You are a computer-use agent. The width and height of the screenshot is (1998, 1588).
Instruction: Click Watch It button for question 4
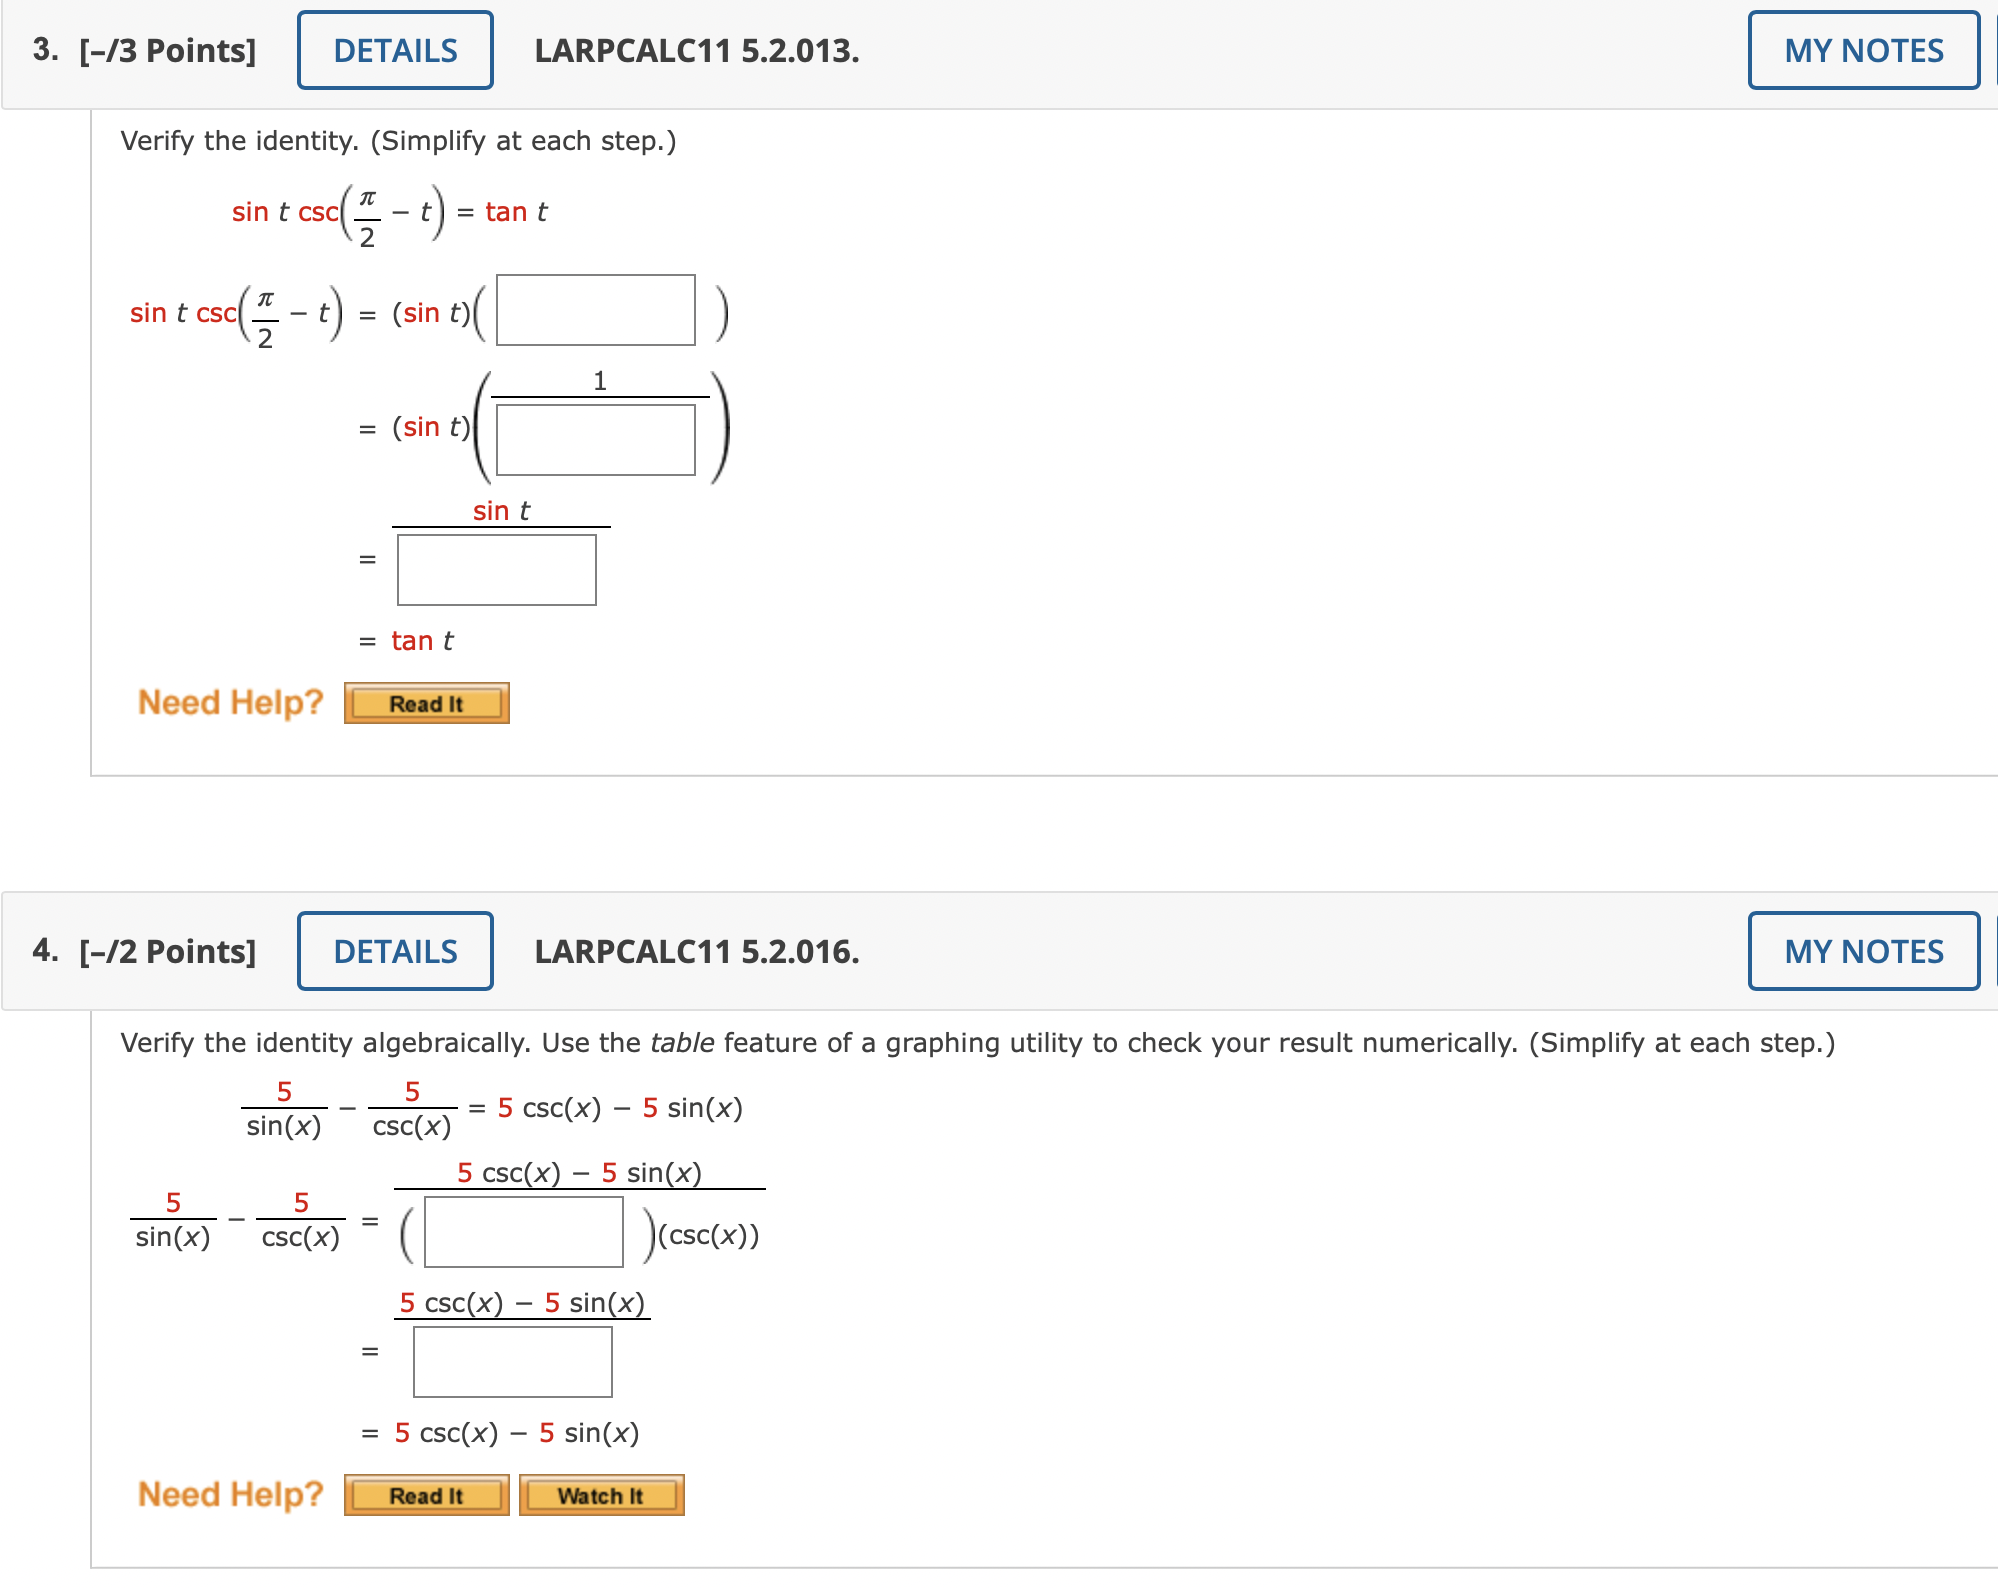[601, 1496]
